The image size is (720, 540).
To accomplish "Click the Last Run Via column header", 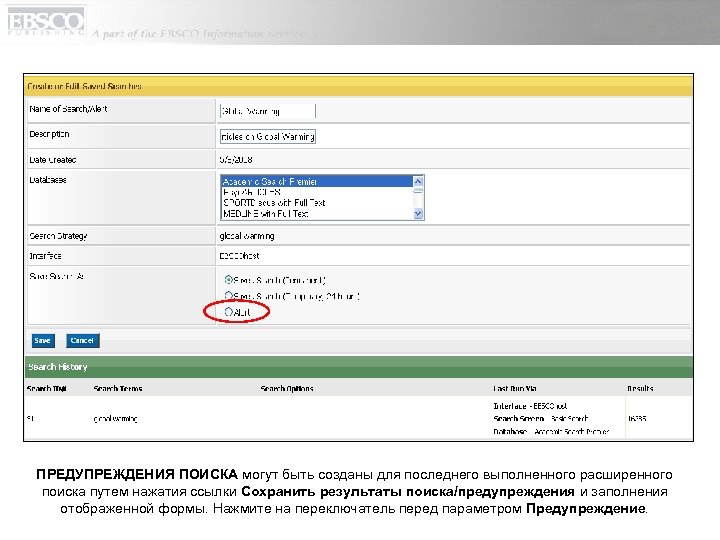I will [x=514, y=388].
